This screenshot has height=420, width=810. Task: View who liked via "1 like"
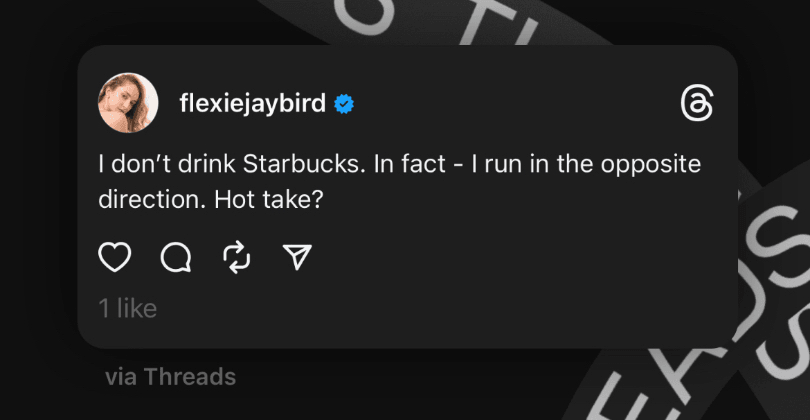(x=127, y=309)
